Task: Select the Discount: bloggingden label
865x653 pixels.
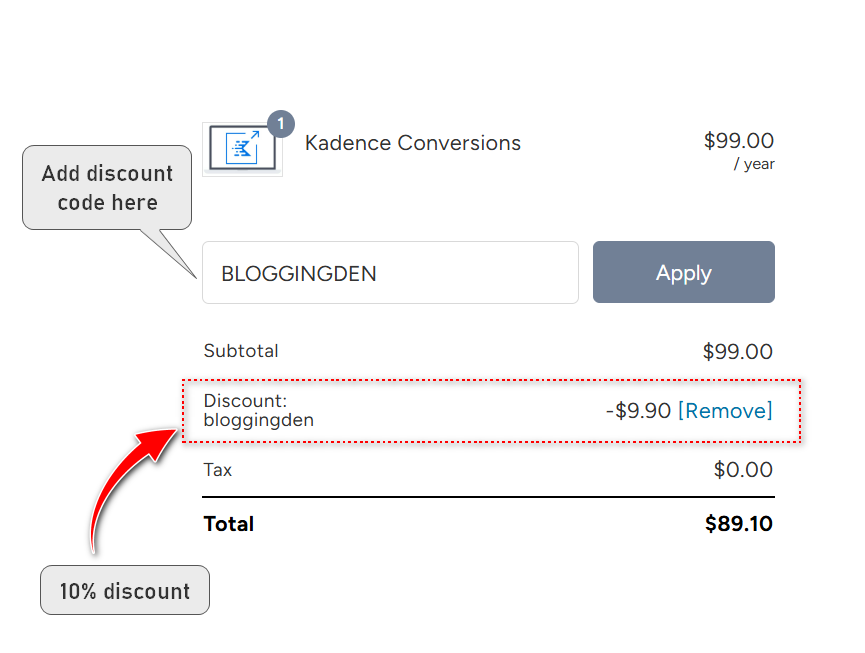Action: click(x=258, y=410)
